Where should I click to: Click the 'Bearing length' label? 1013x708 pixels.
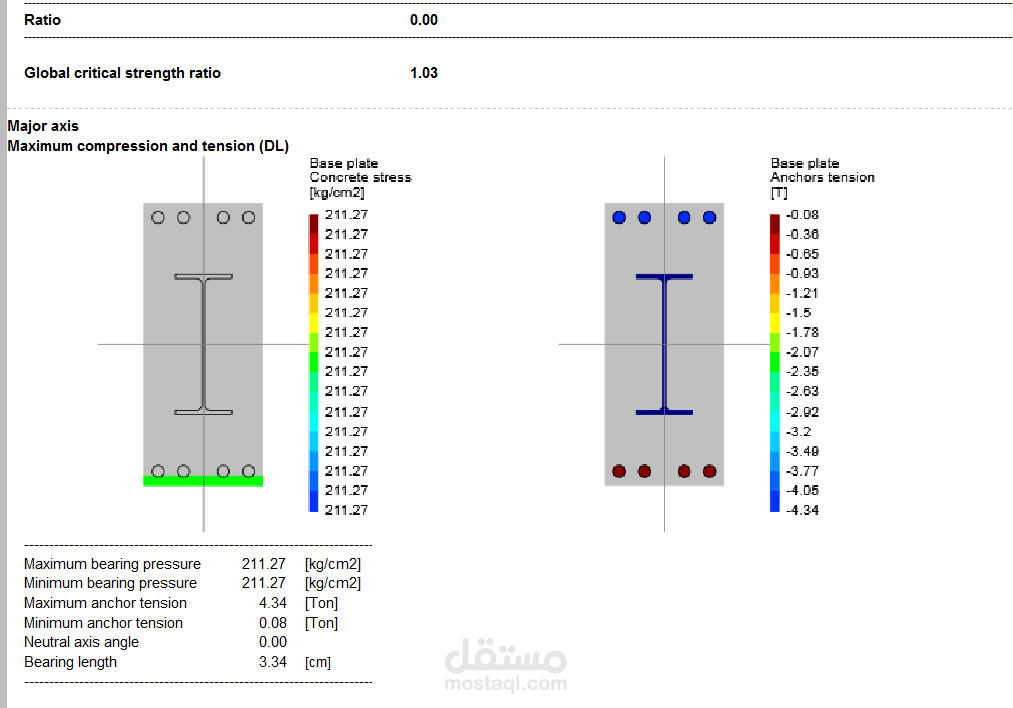[70, 662]
